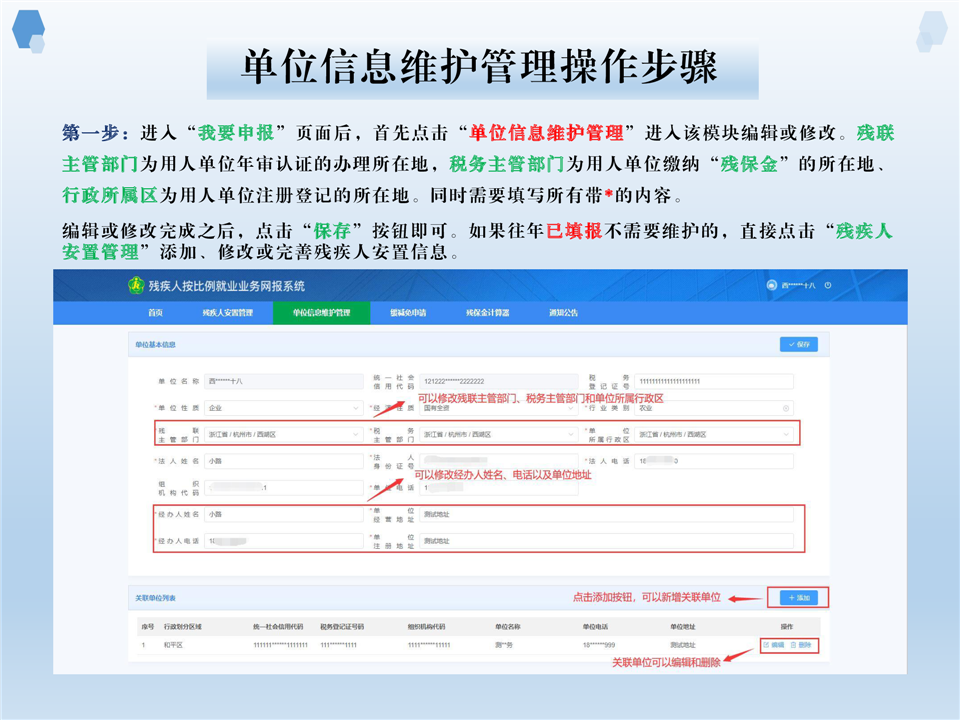960x720 pixels.
Task: Clear the 行业类别 field with clear icon
Action: (x=786, y=408)
